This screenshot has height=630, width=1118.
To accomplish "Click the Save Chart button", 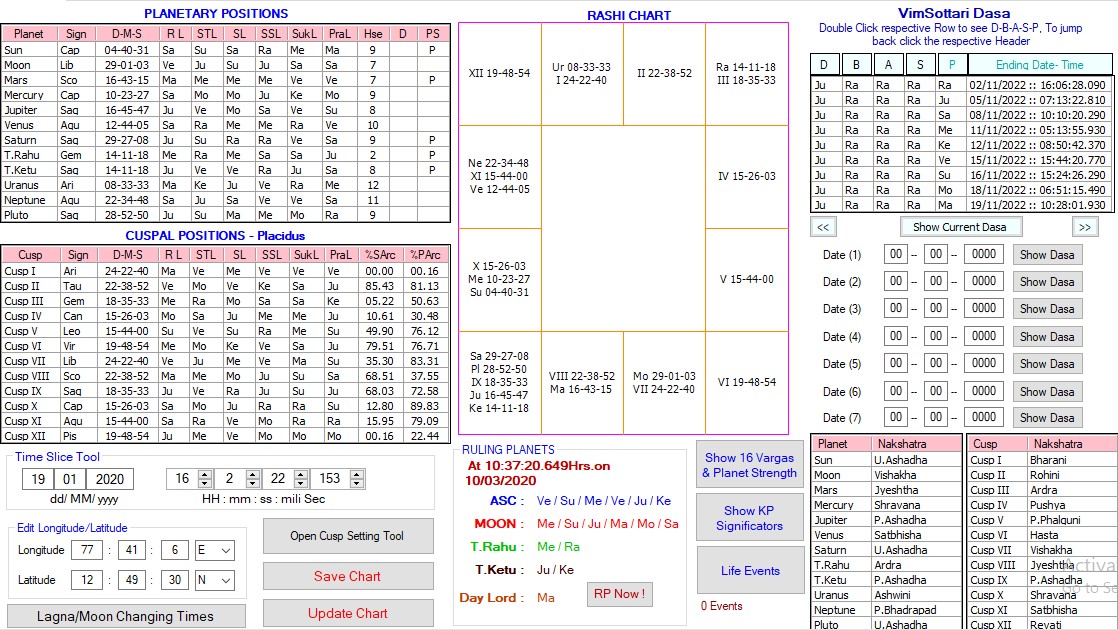I will [347, 576].
